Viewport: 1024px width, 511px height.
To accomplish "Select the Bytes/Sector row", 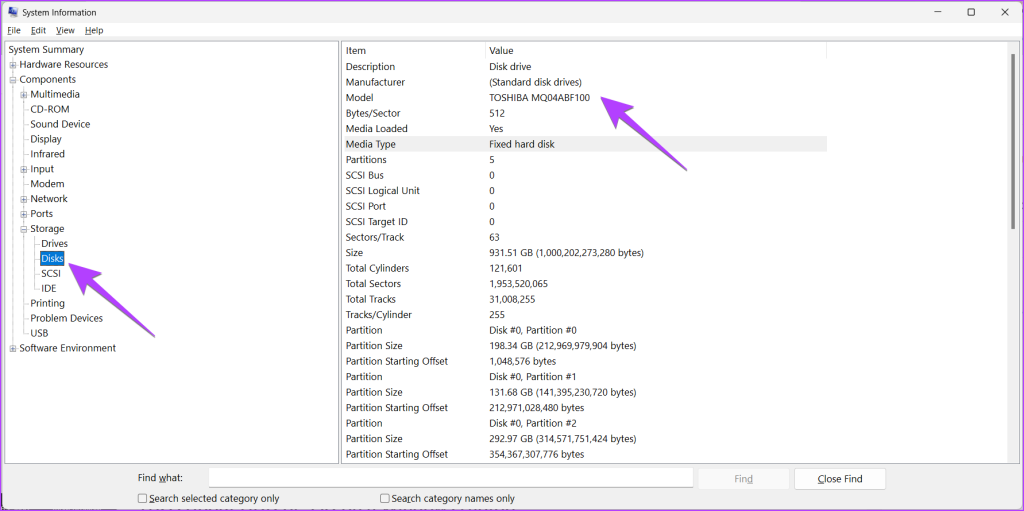I will point(584,113).
